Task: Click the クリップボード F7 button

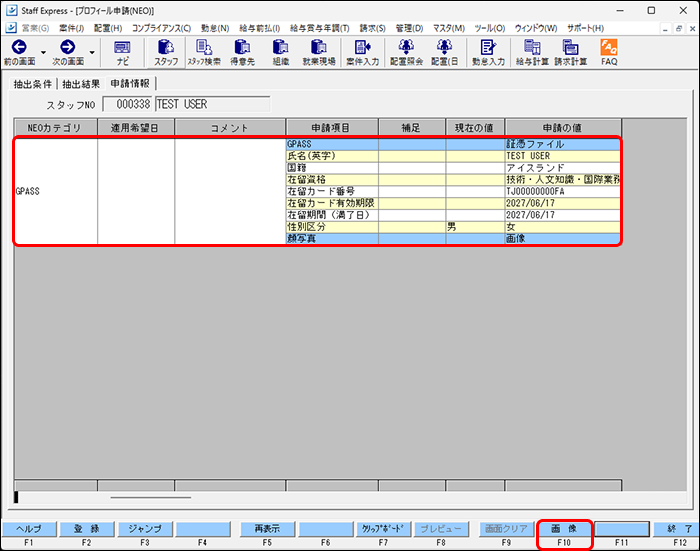Action: pos(383,529)
